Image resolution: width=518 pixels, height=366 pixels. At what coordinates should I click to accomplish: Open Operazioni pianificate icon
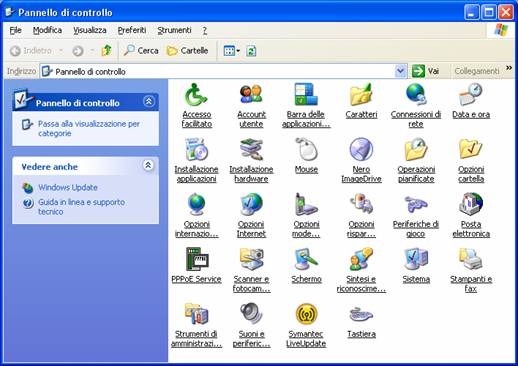click(x=416, y=149)
